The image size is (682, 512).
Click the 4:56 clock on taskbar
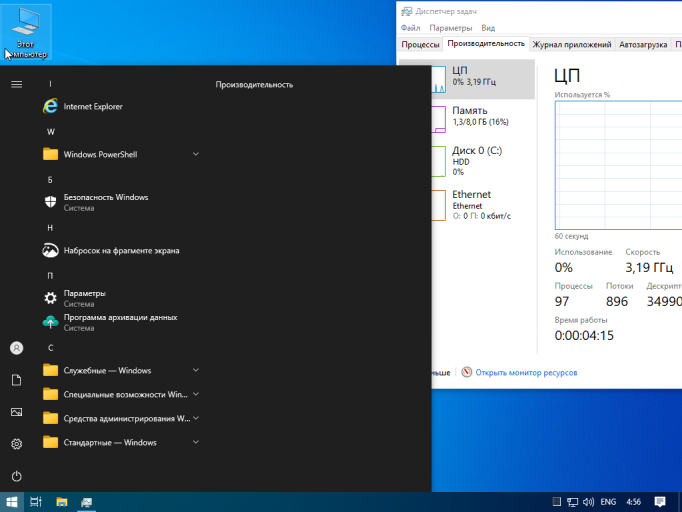634,502
